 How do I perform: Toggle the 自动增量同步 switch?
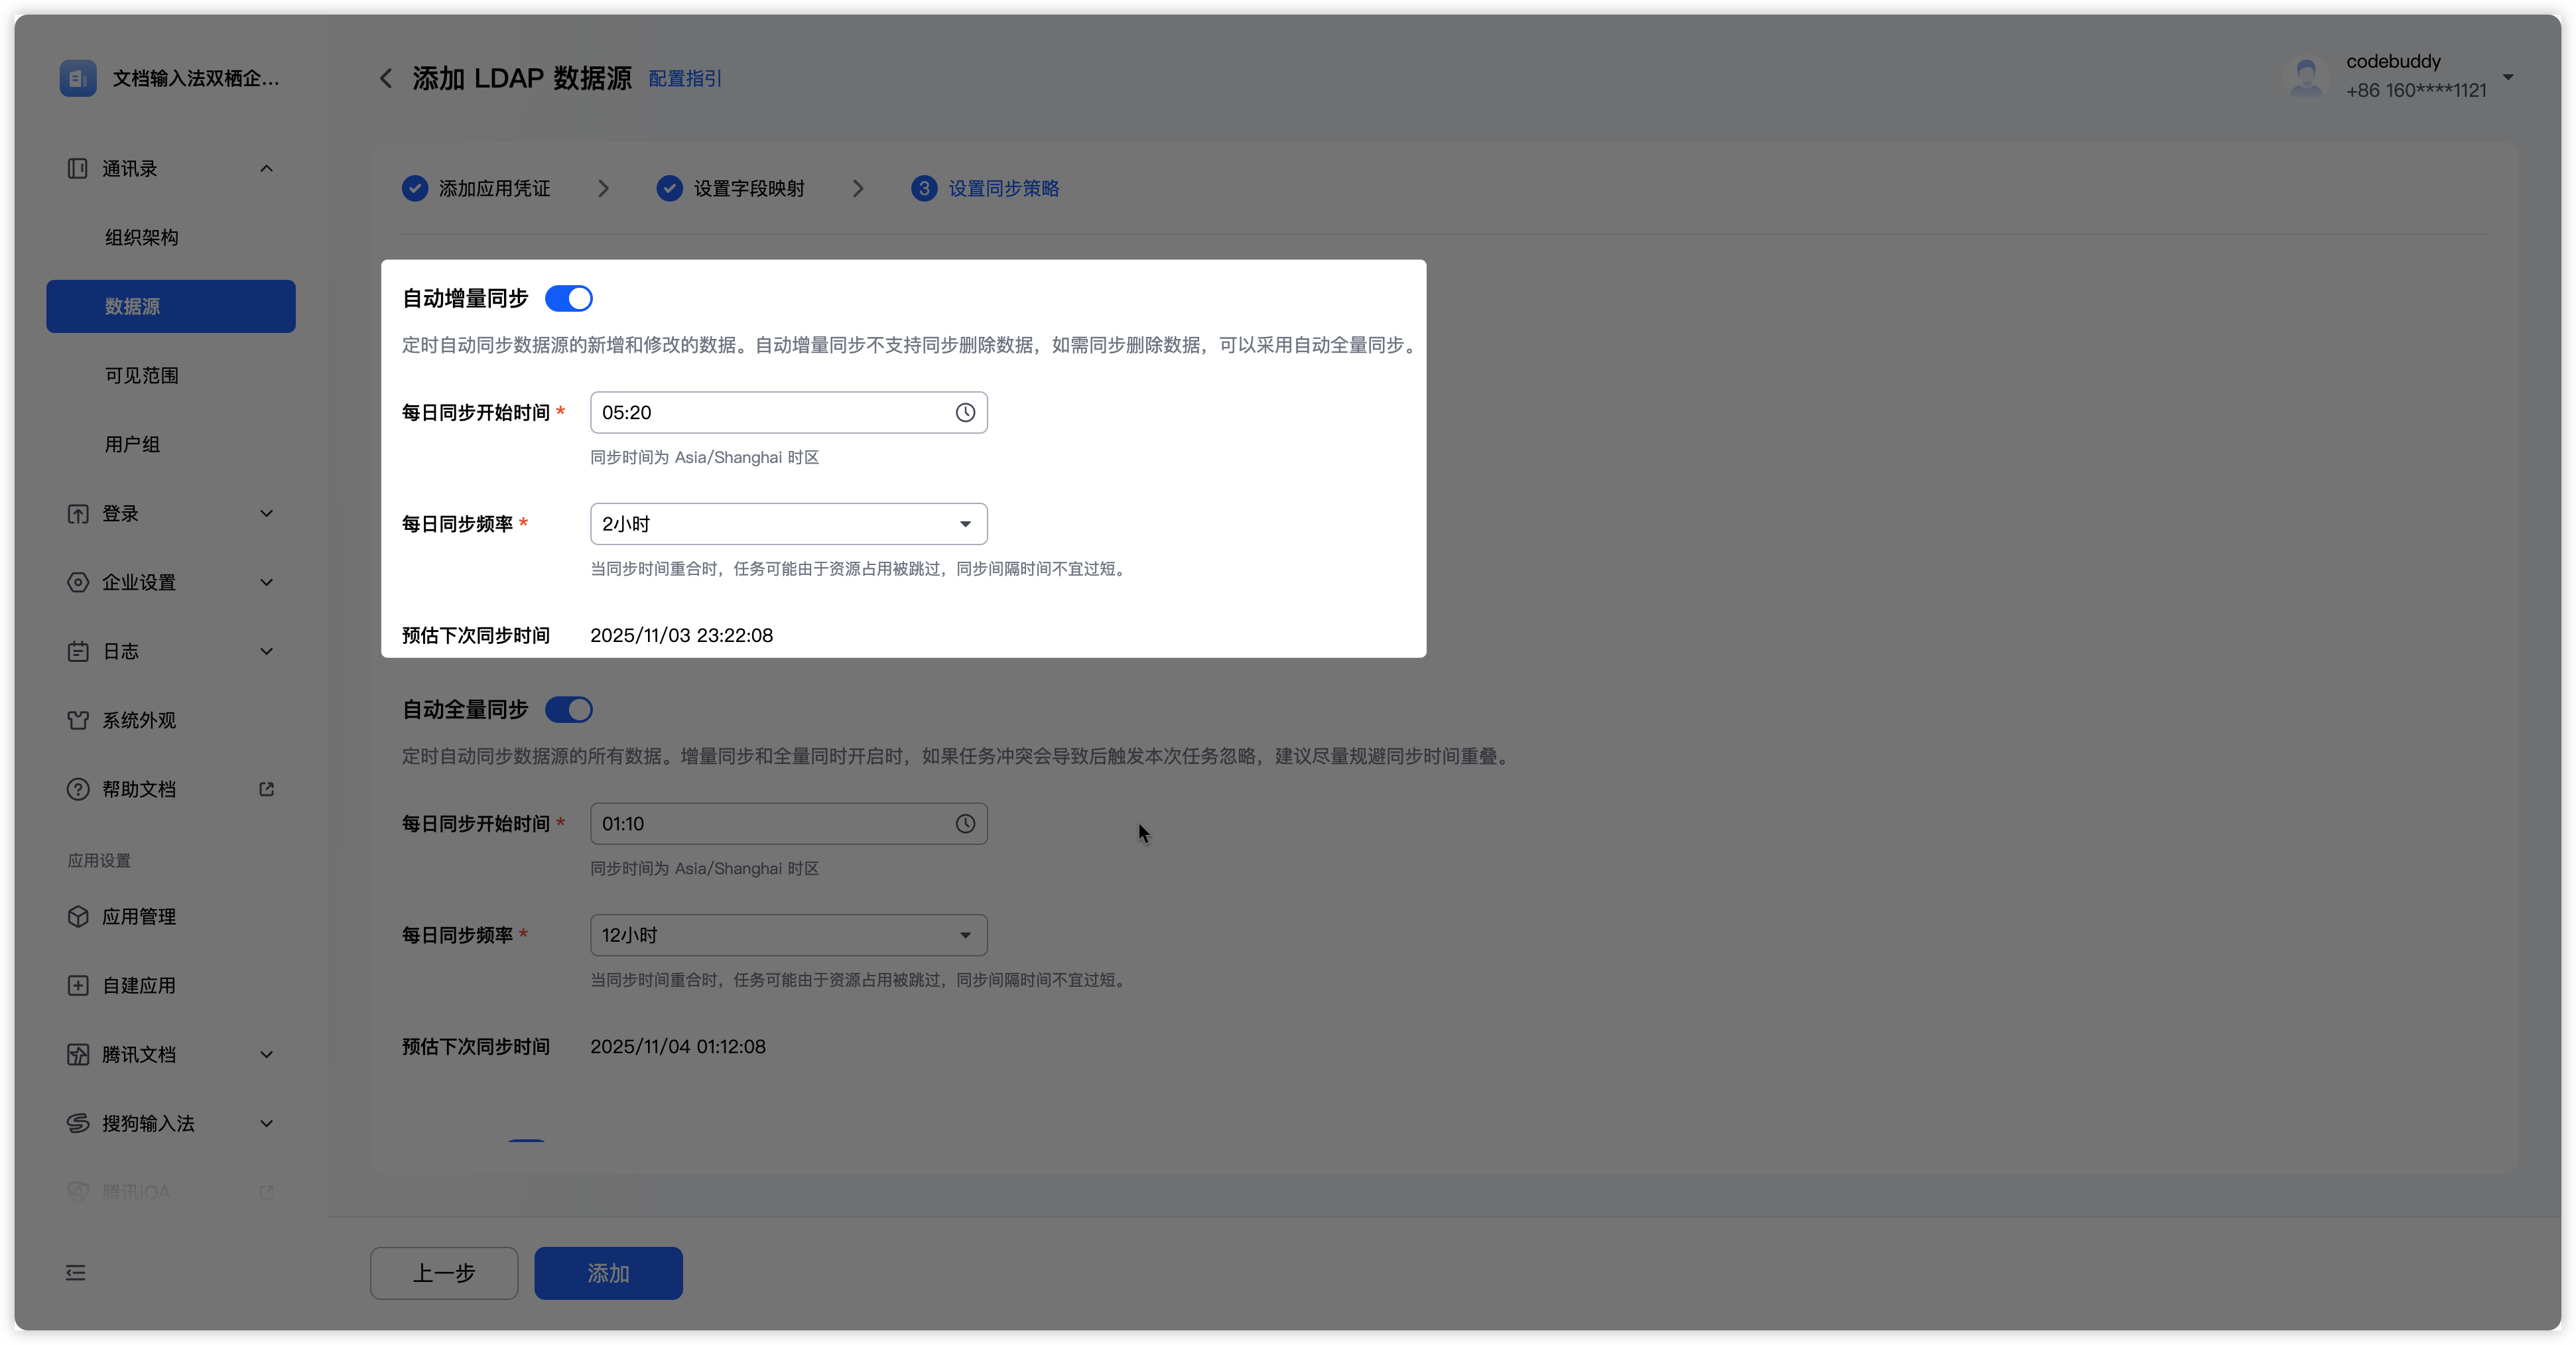coord(568,299)
